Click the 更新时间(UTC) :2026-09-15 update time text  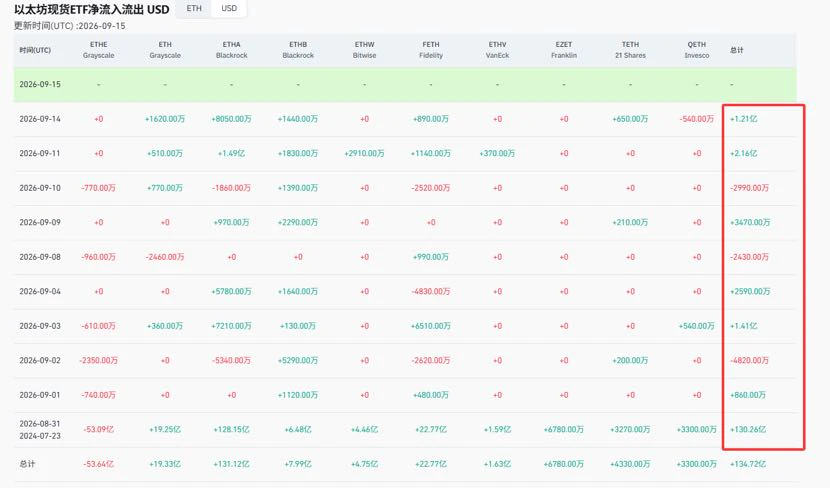click(69, 26)
